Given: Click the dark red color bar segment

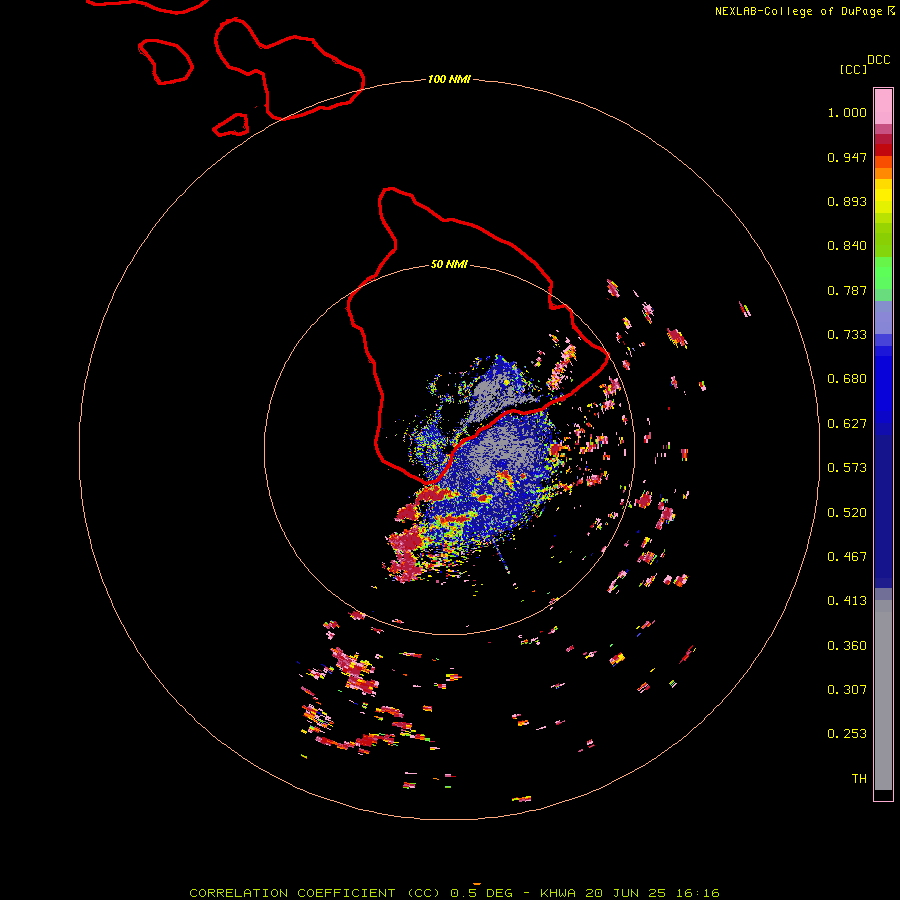Looking at the screenshot, I should click(x=883, y=150).
